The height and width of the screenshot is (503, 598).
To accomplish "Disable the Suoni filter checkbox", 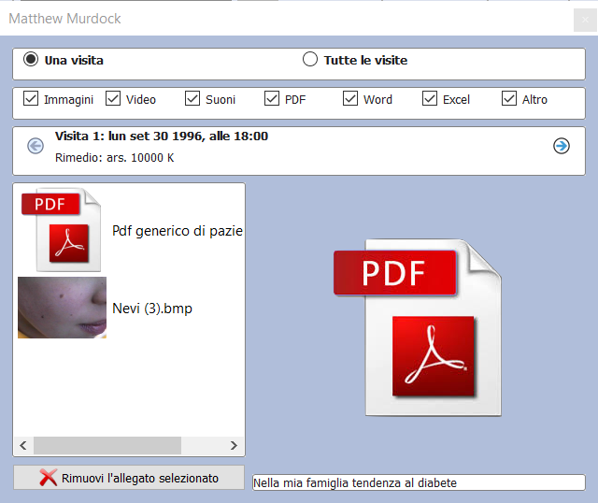I will click(x=192, y=98).
